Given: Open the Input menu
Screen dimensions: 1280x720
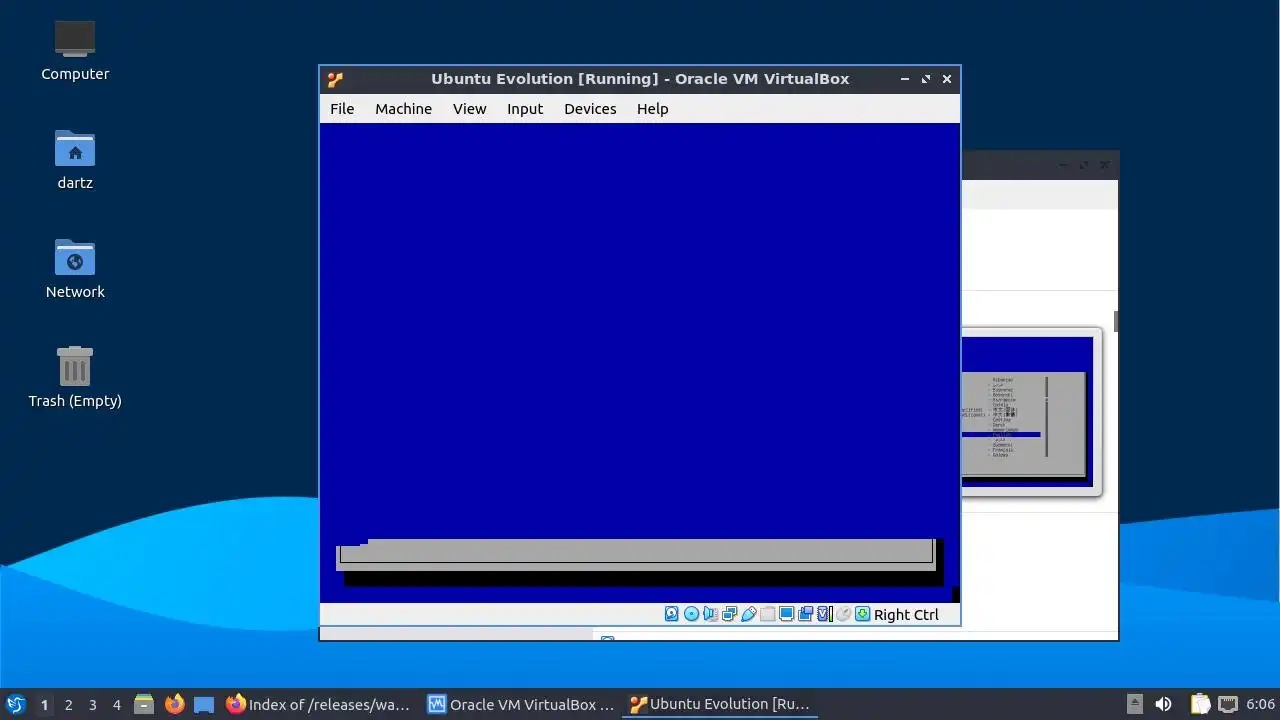Looking at the screenshot, I should click(525, 109).
